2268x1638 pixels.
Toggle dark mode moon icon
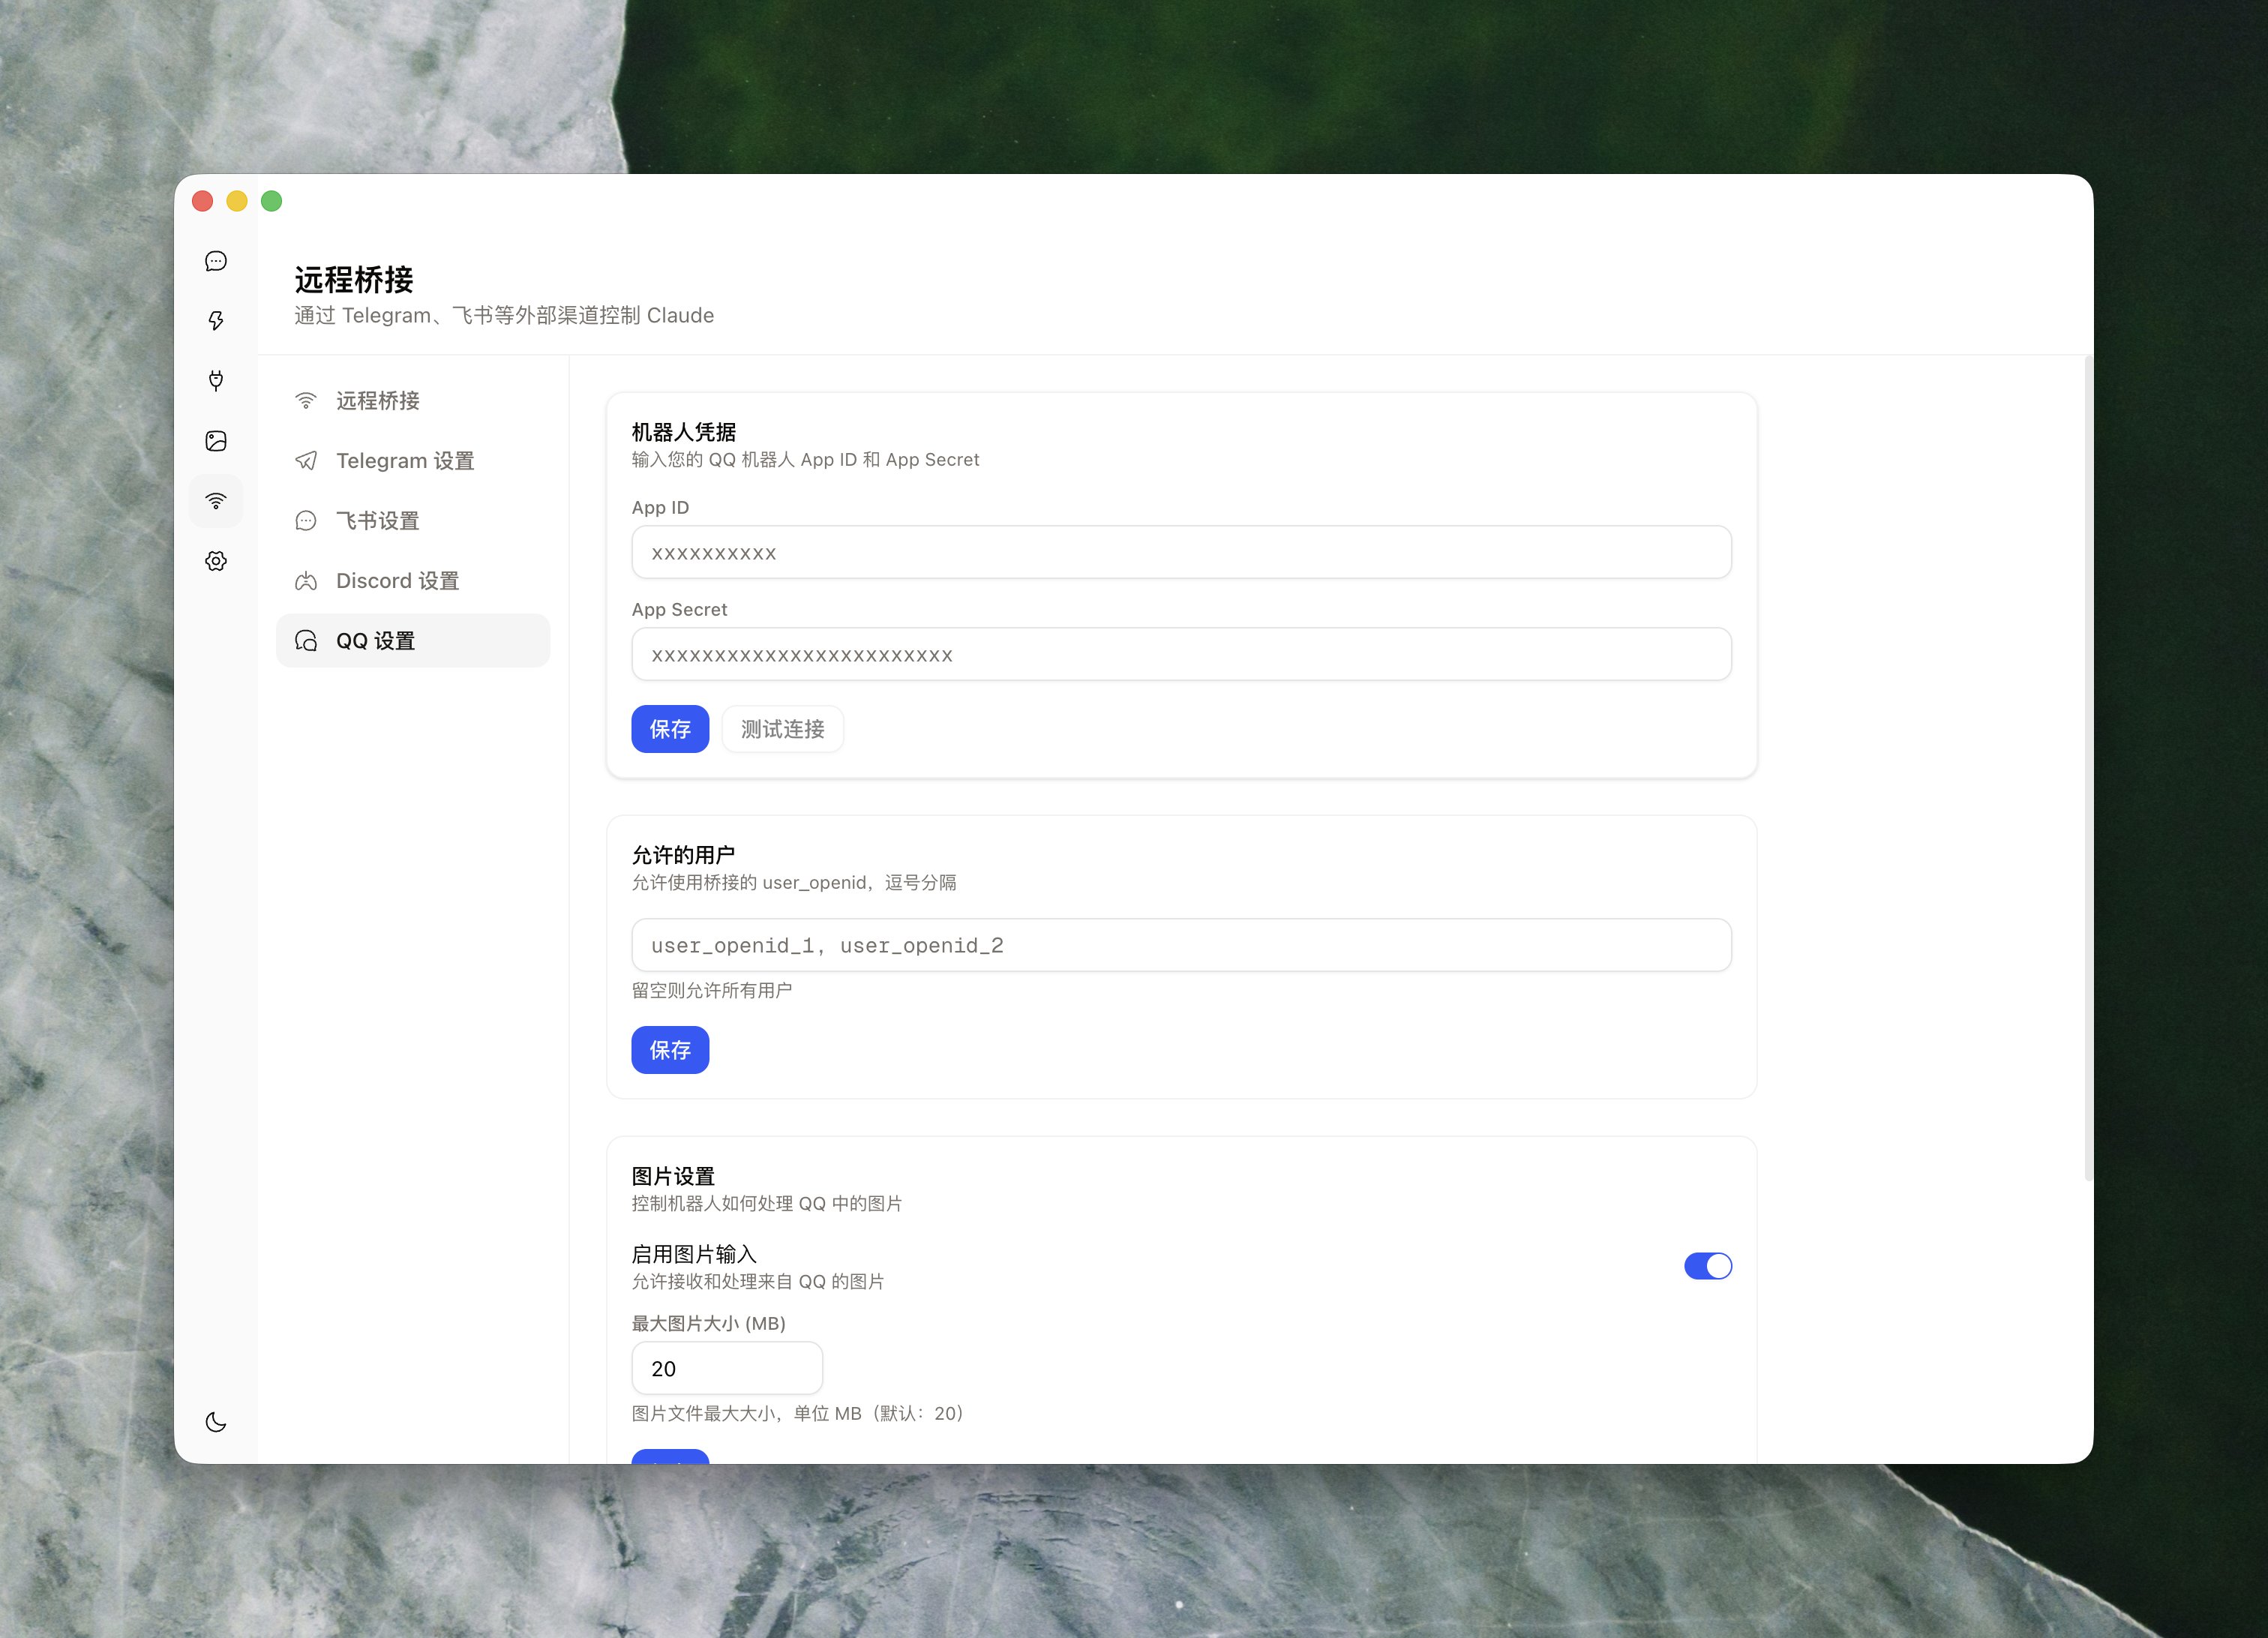(216, 1422)
